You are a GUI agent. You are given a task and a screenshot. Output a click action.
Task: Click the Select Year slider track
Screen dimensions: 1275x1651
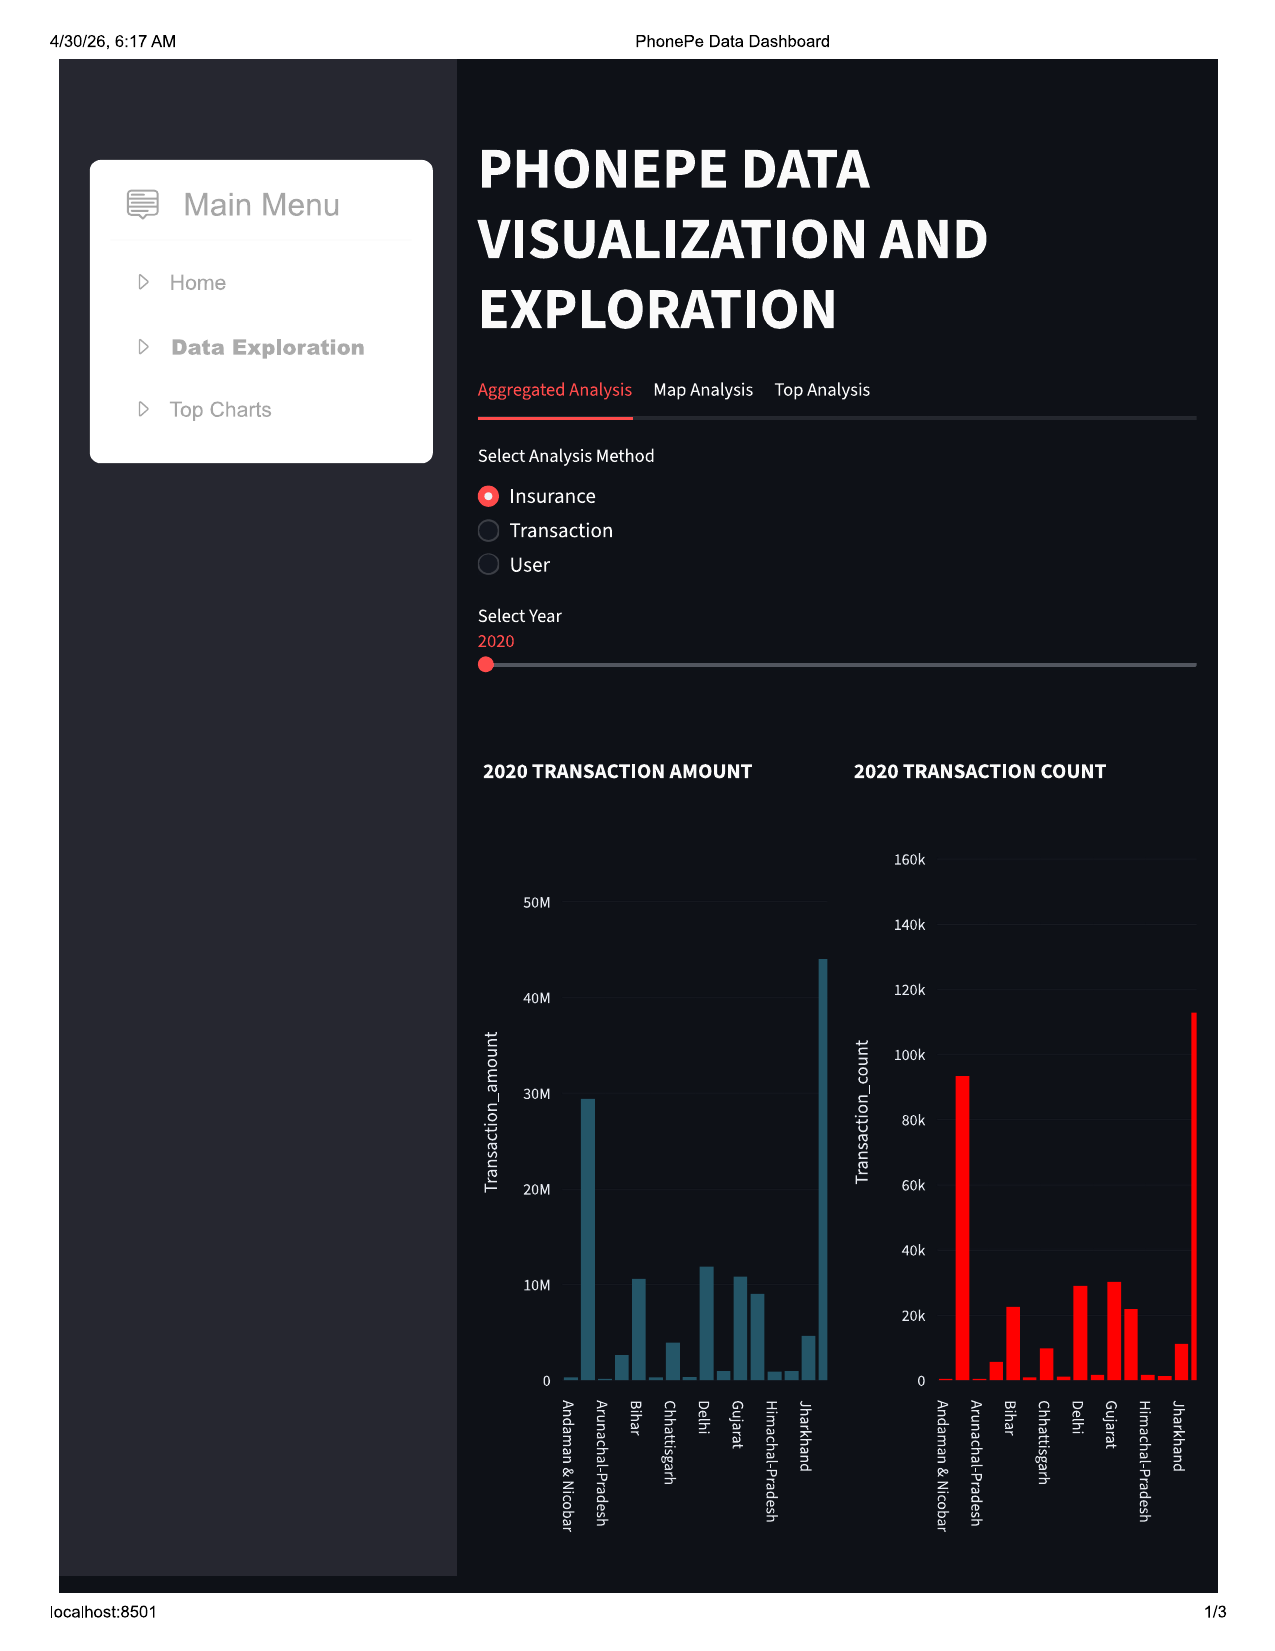pos(837,664)
